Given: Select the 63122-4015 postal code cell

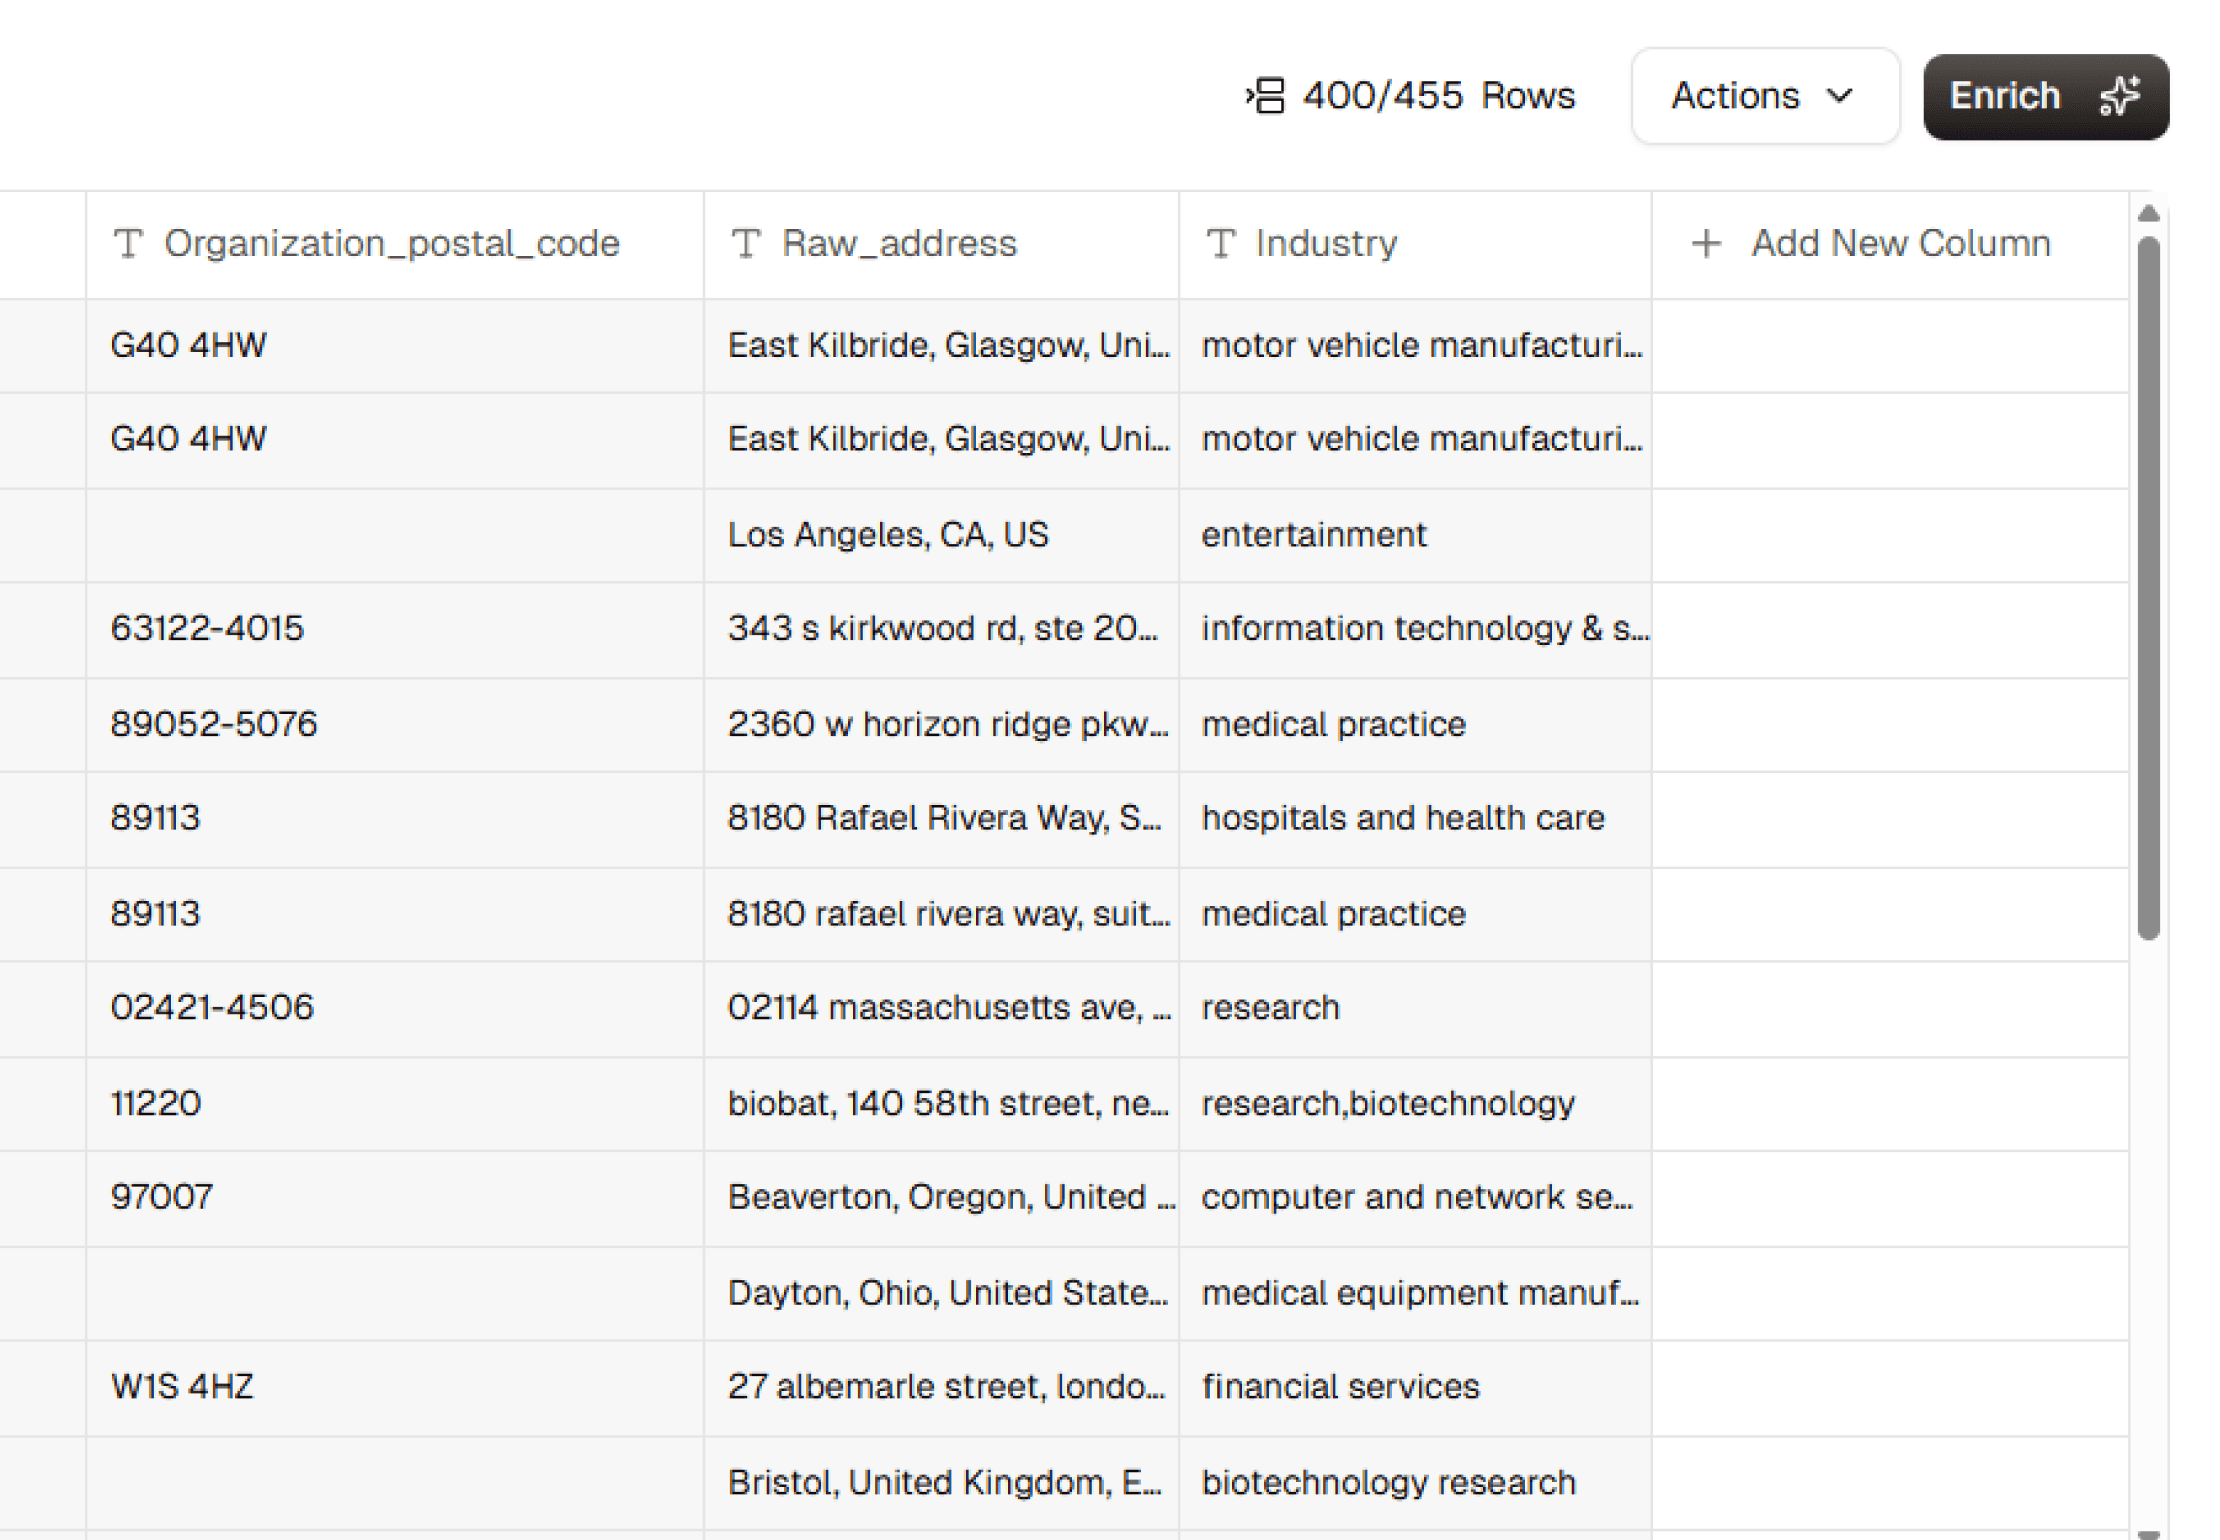Looking at the screenshot, I should coord(207,628).
